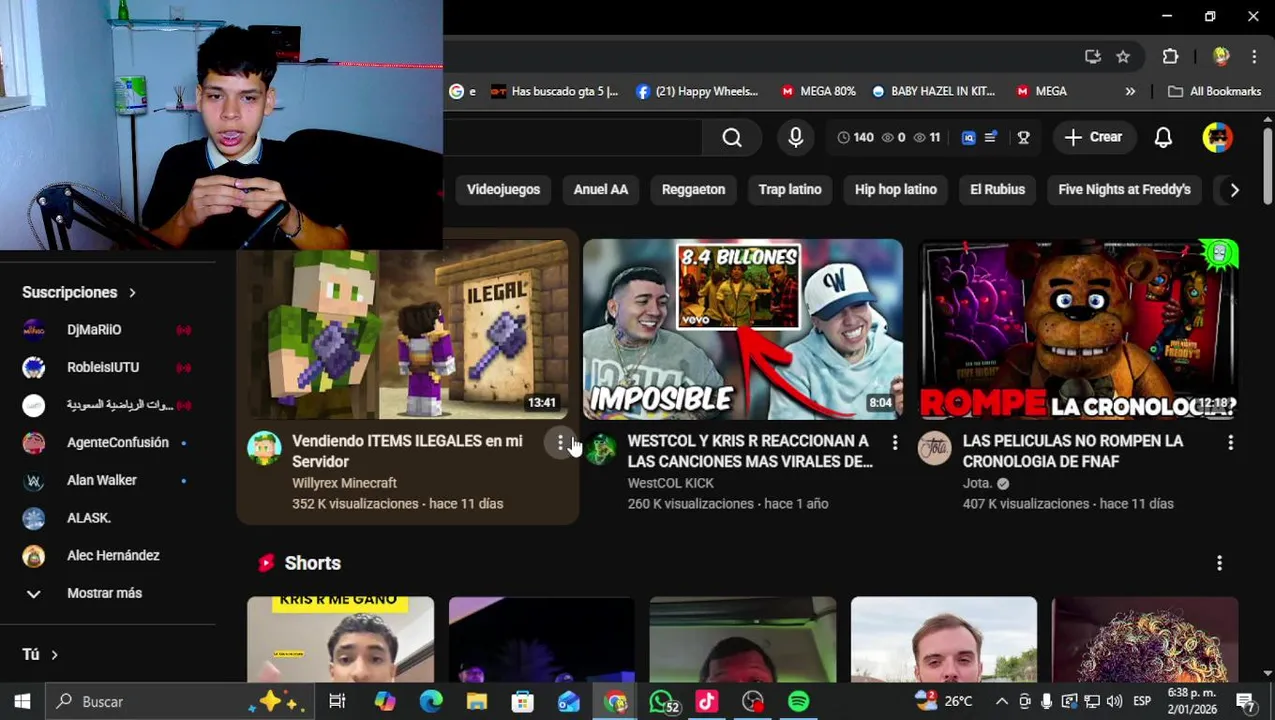Open the Alec Hernández subscription
The height and width of the screenshot is (720, 1275).
(108, 556)
